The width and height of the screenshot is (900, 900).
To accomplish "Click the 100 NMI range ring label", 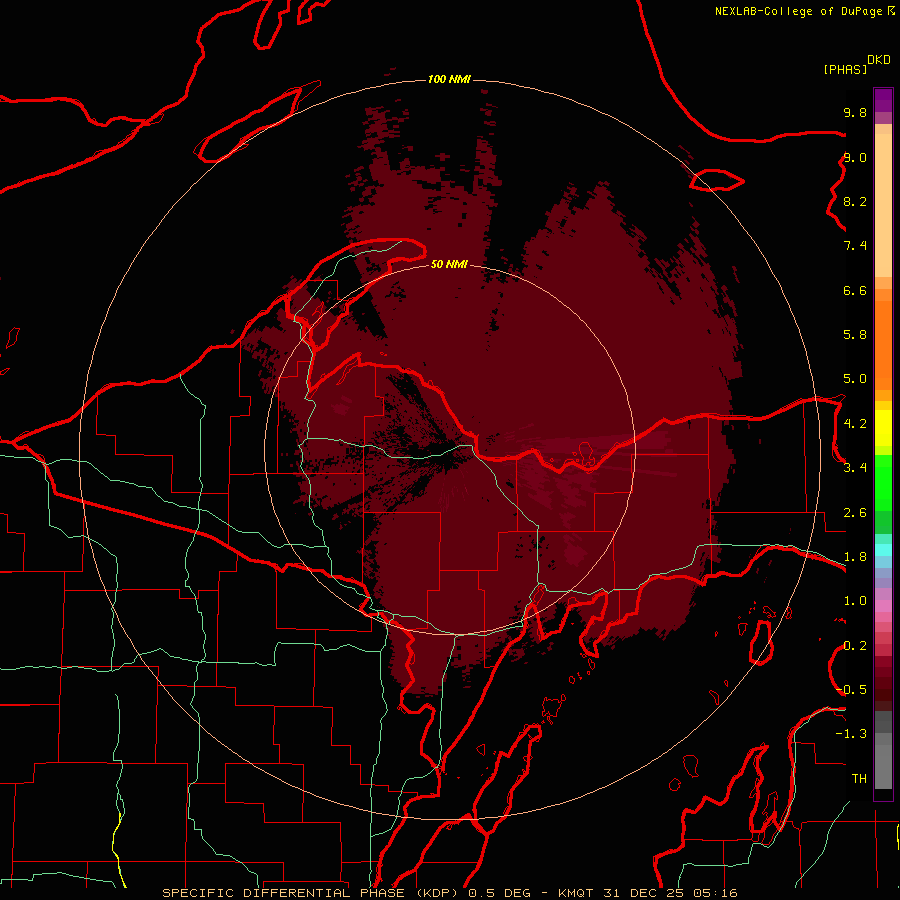I will point(449,79).
